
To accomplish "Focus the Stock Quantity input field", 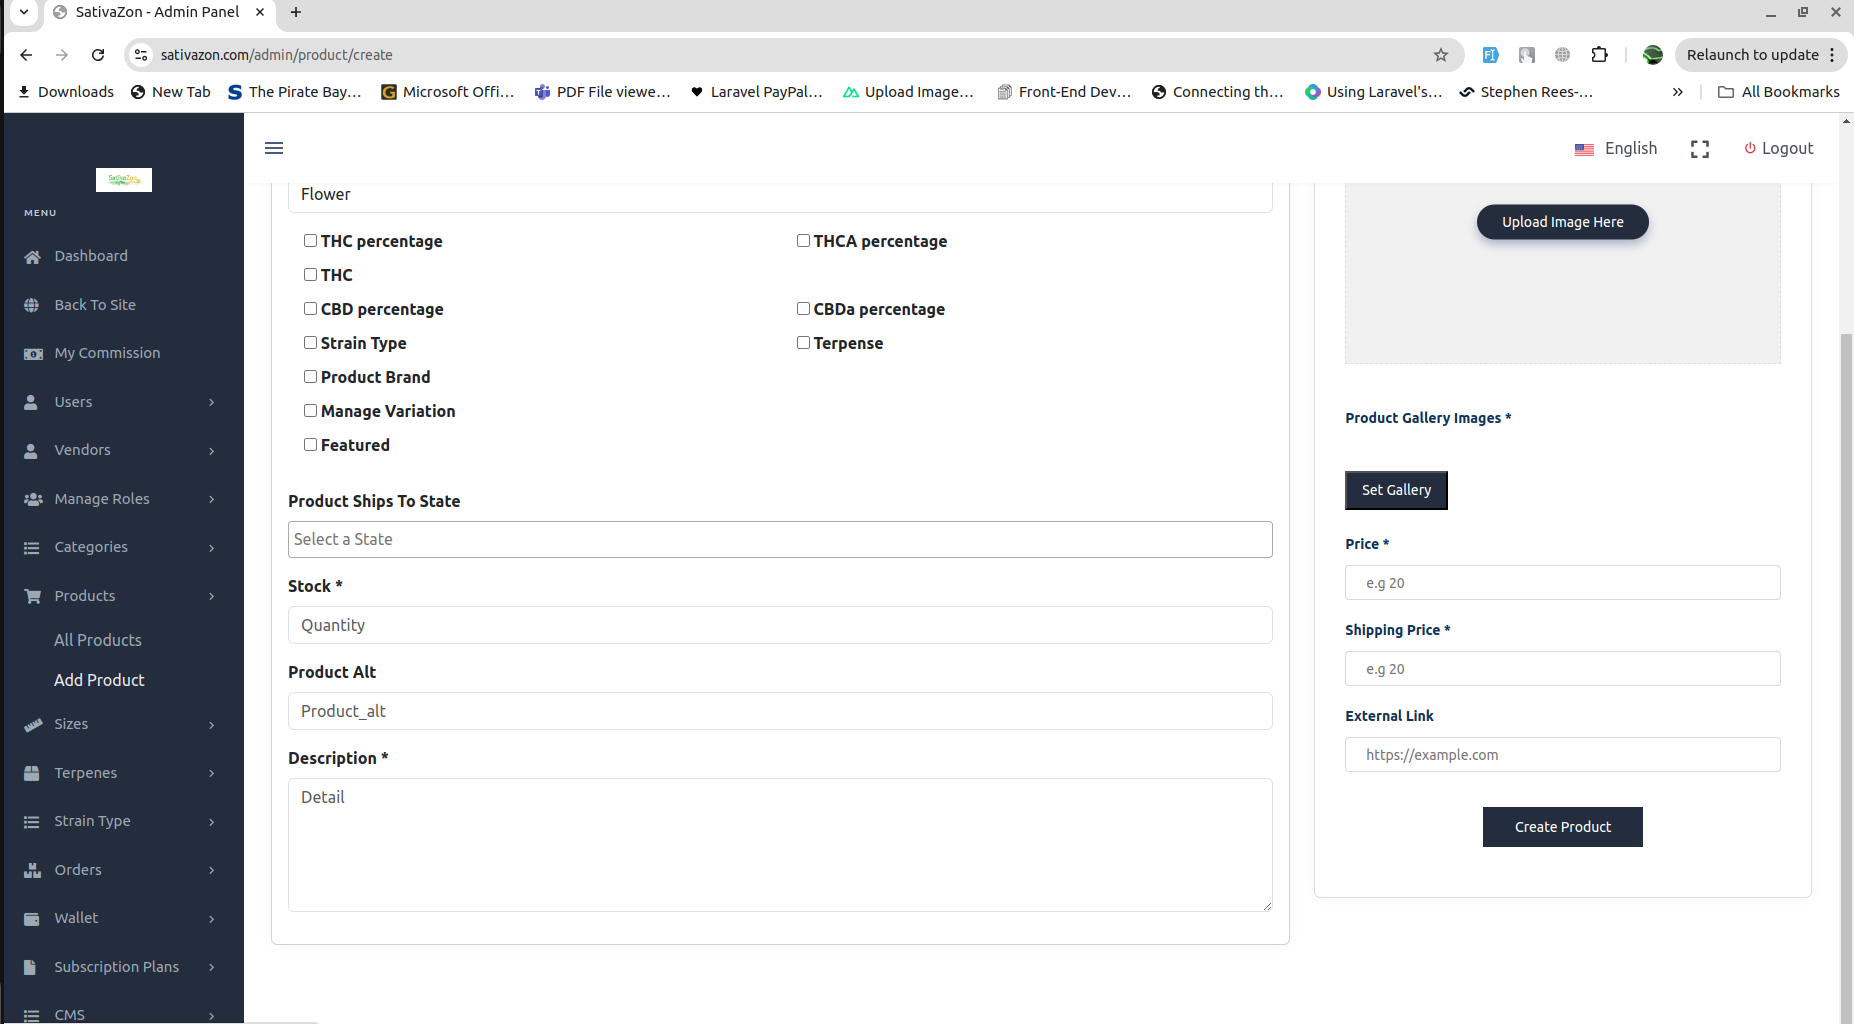I will click(780, 625).
